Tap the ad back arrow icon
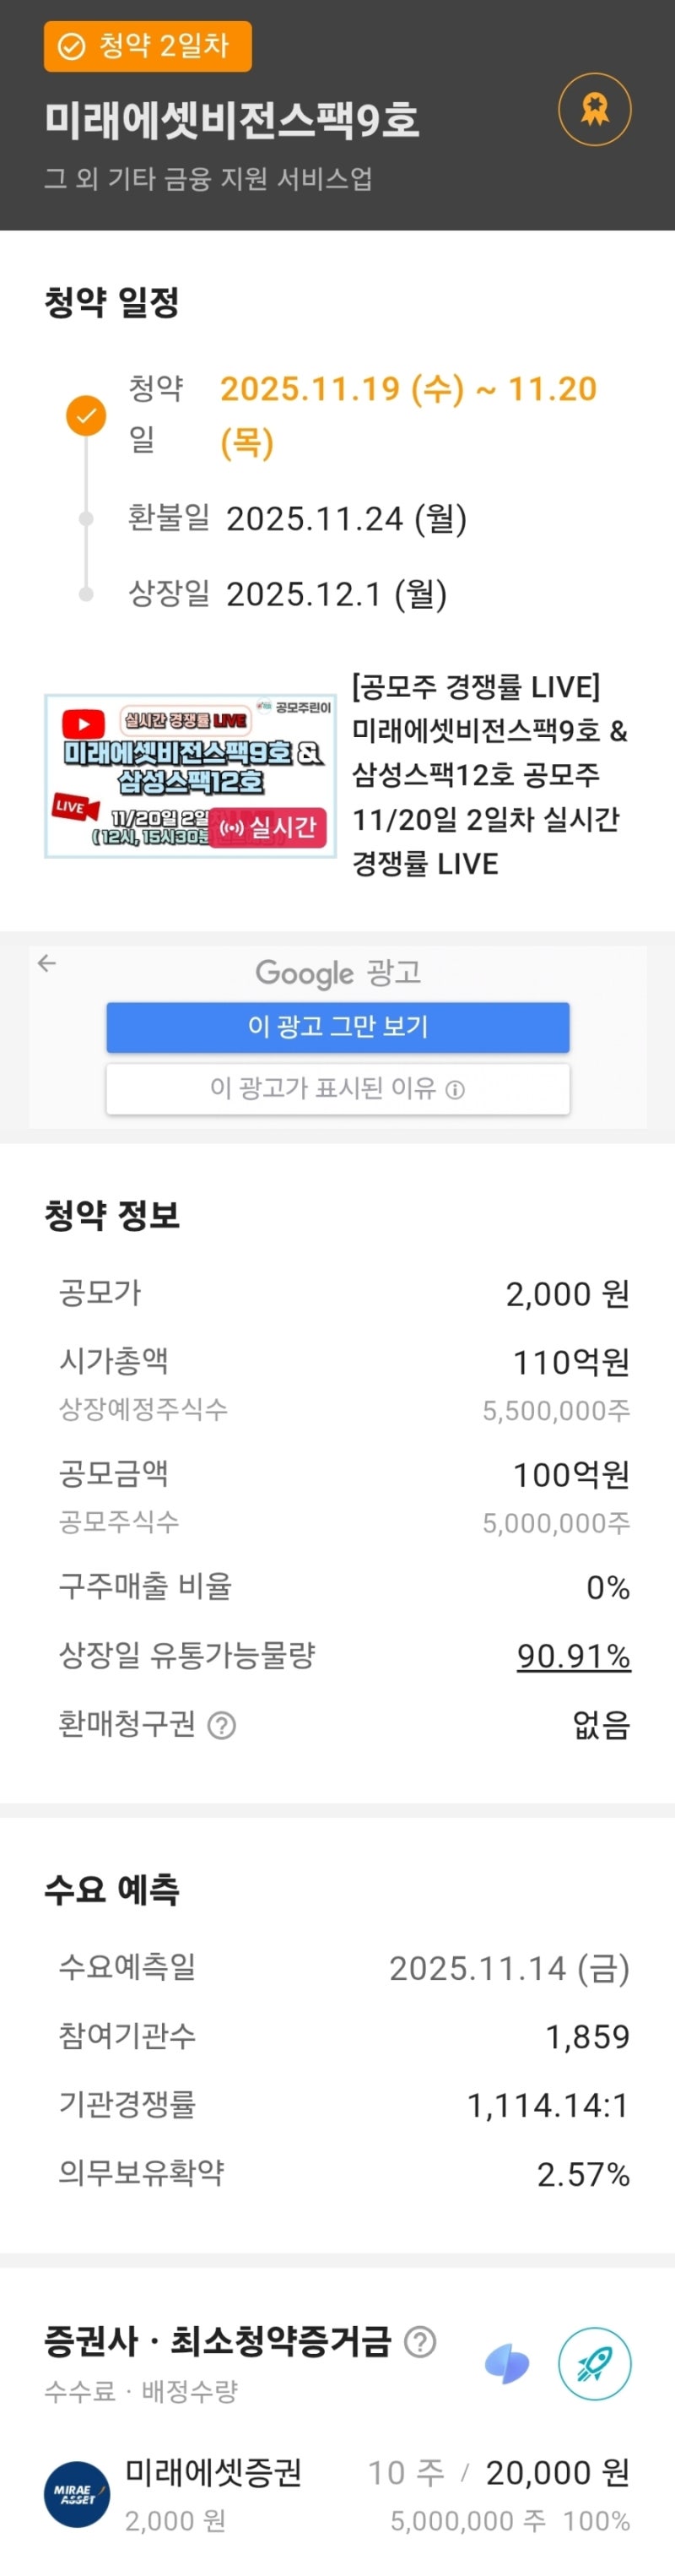This screenshot has height=2576, width=675. click(x=47, y=963)
